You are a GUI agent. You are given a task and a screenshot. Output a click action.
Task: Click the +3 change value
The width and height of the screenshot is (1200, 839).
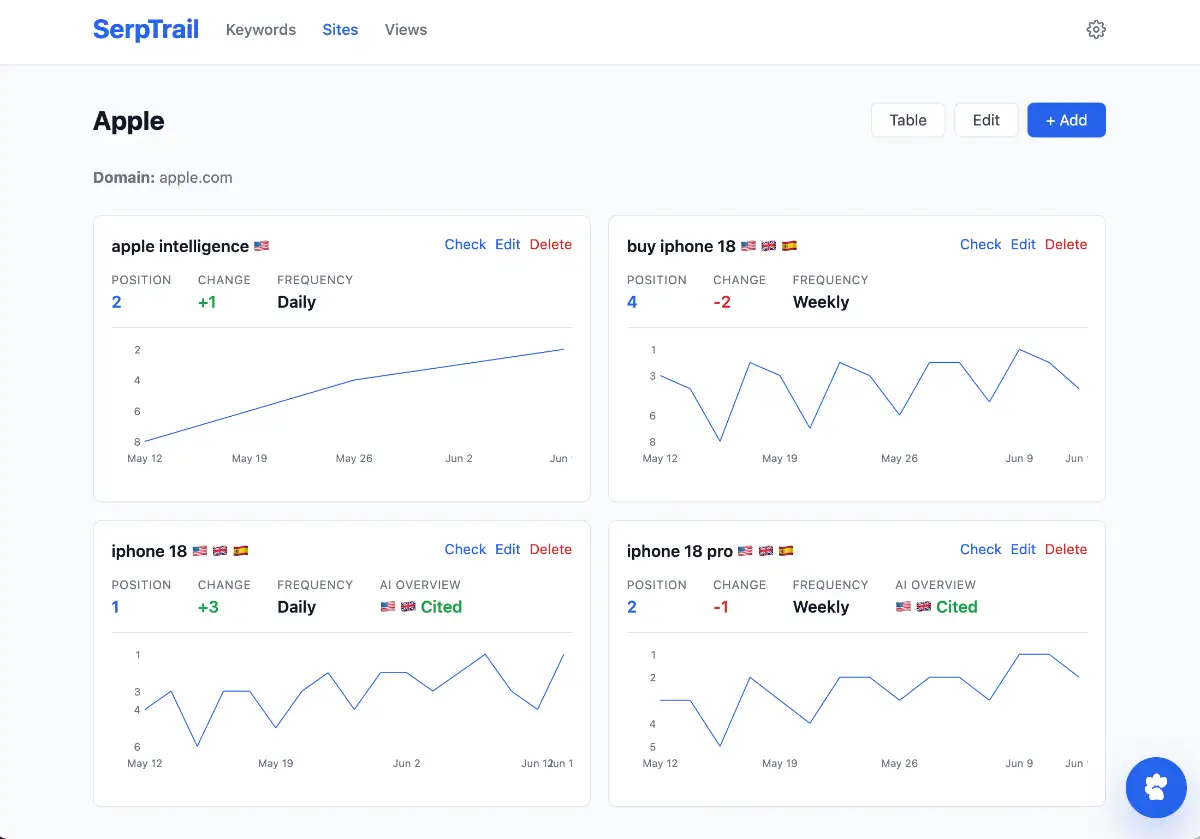208,607
